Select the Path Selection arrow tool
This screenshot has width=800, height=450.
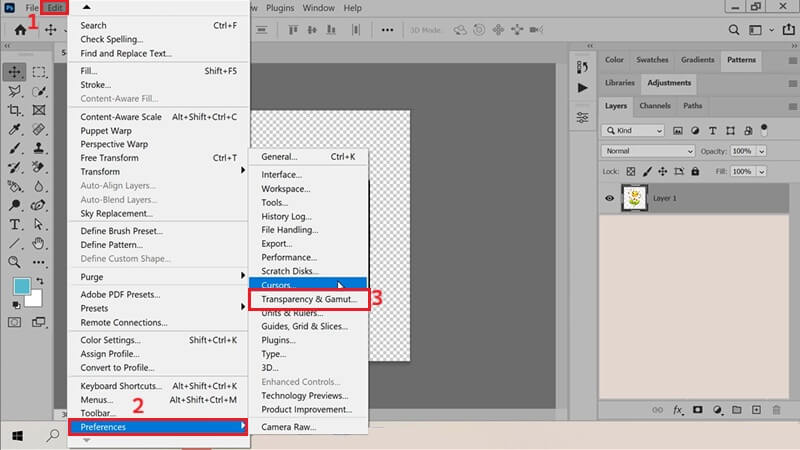39,224
